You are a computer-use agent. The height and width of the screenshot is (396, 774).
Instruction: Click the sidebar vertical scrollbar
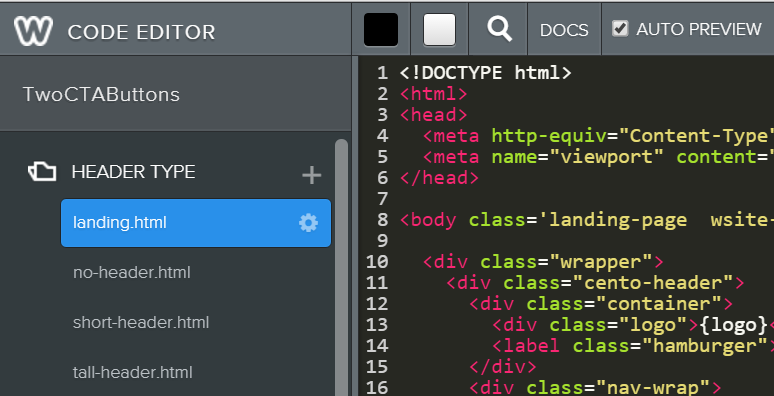(x=341, y=267)
